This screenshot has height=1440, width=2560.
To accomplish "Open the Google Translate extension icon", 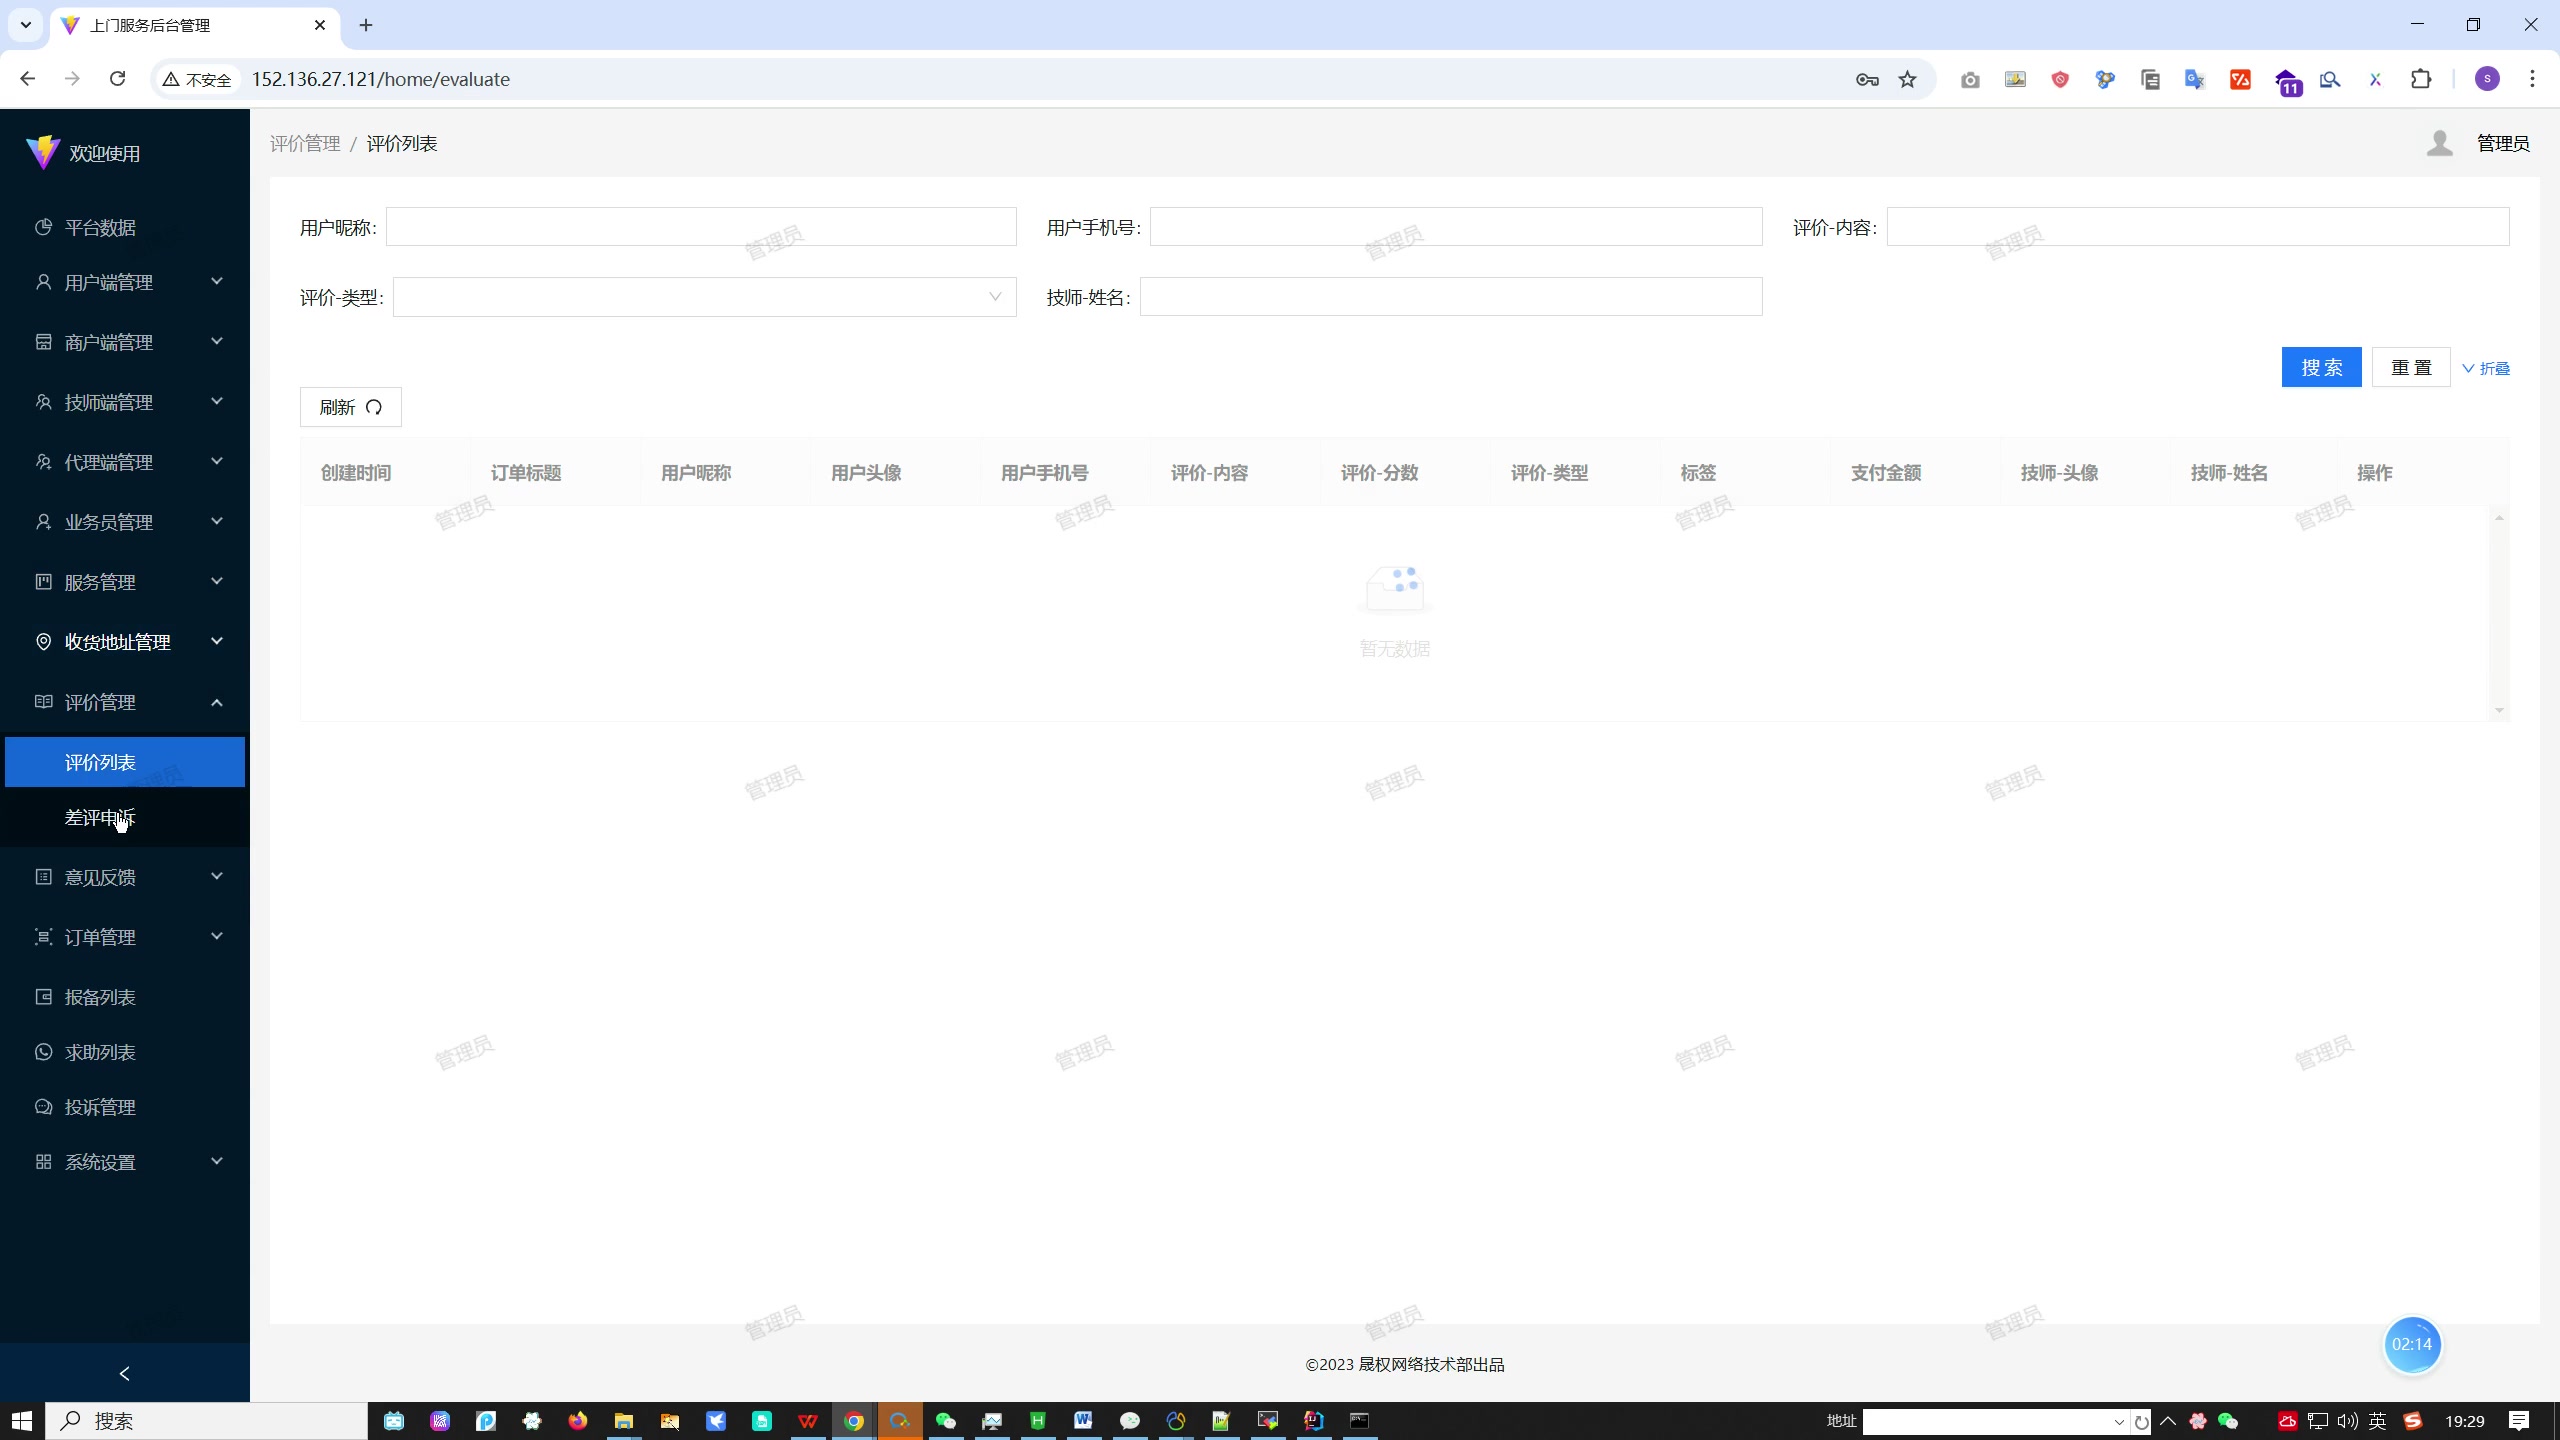I will [2195, 79].
